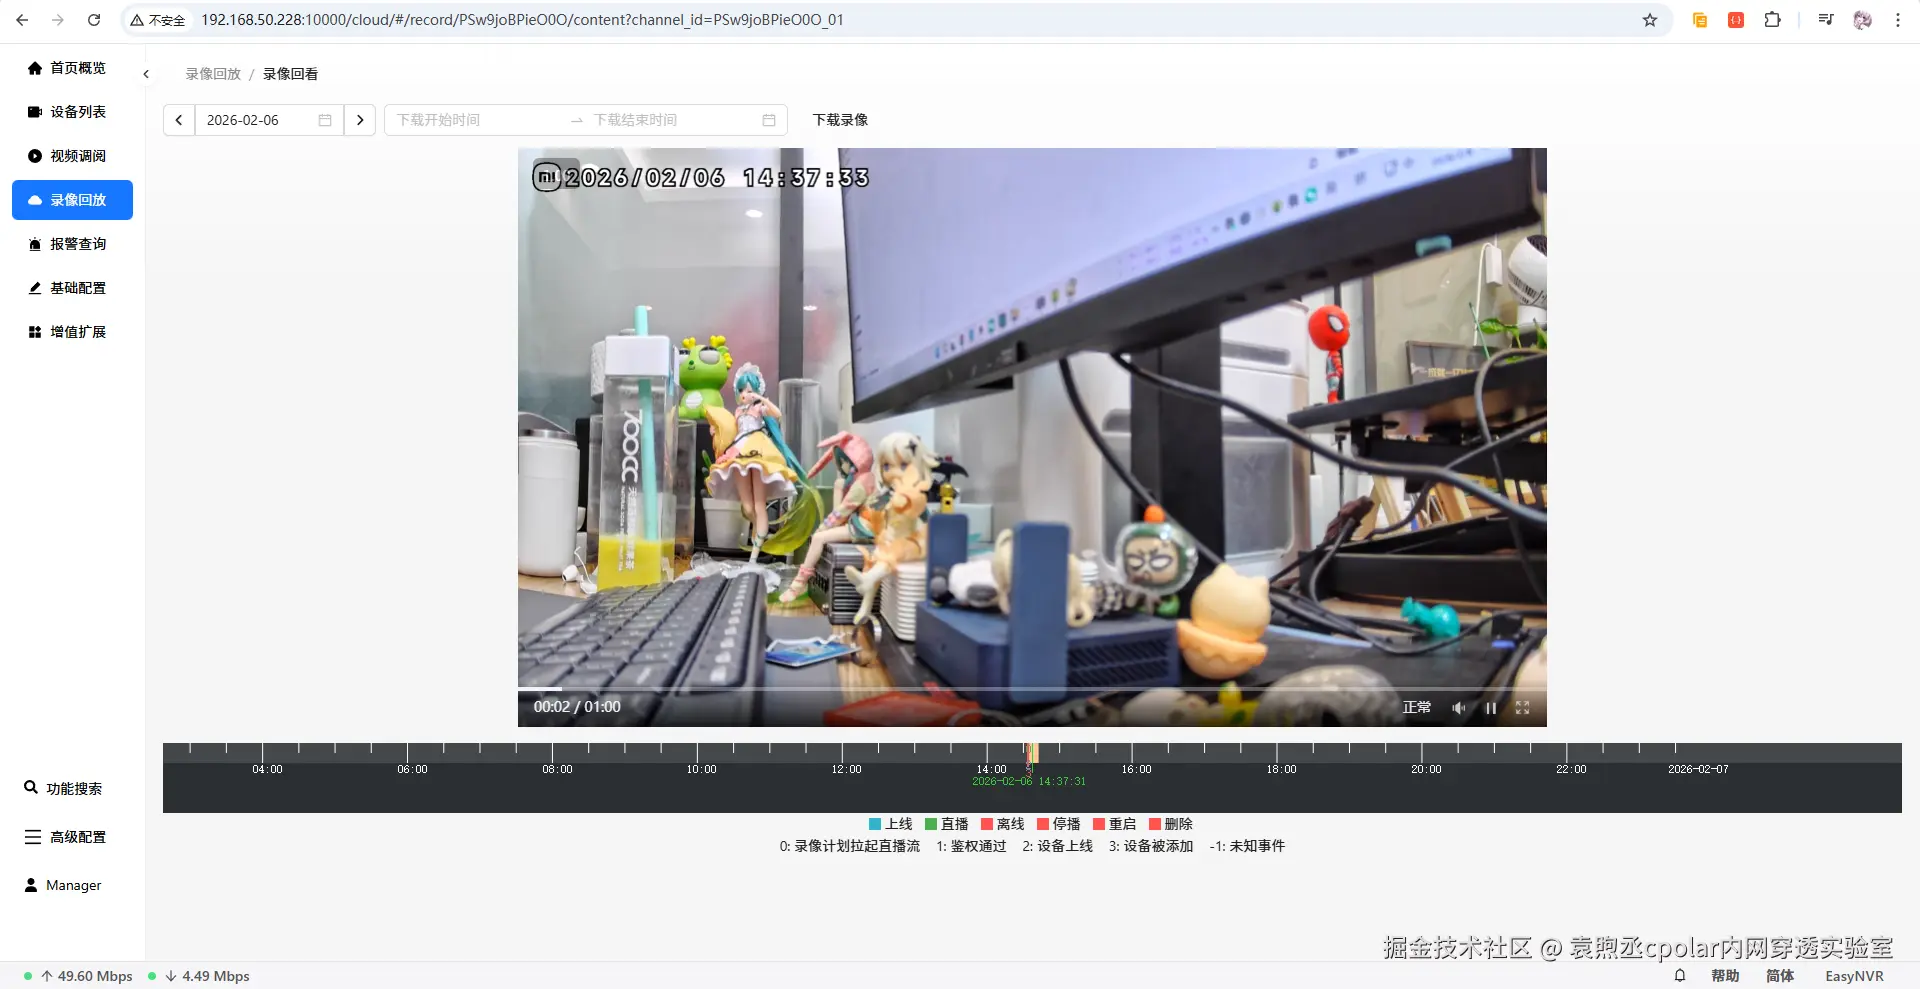
Task: Open notifications bell in status bar
Action: coord(1680,976)
